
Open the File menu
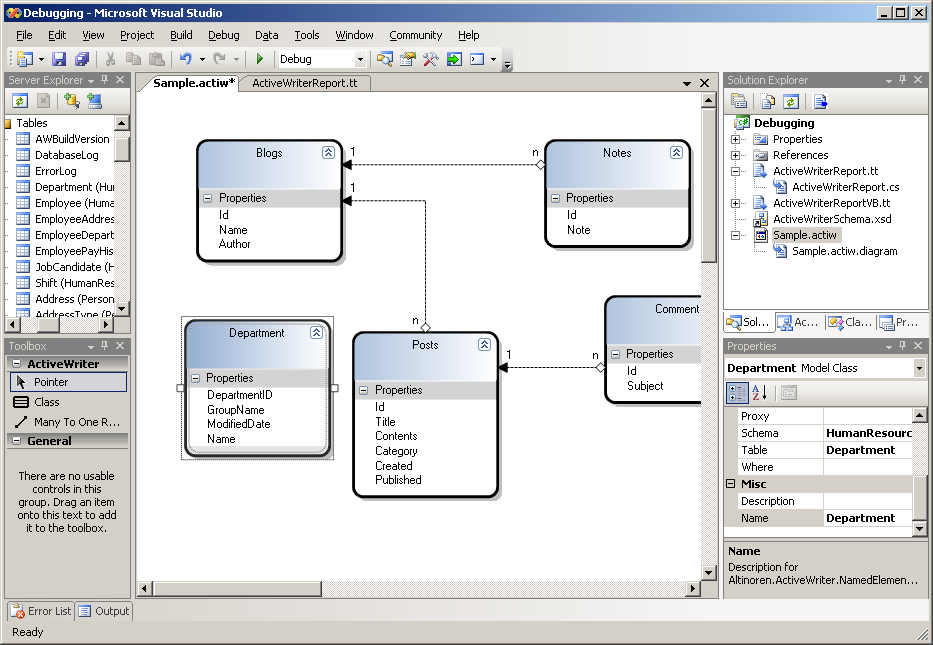coord(24,35)
